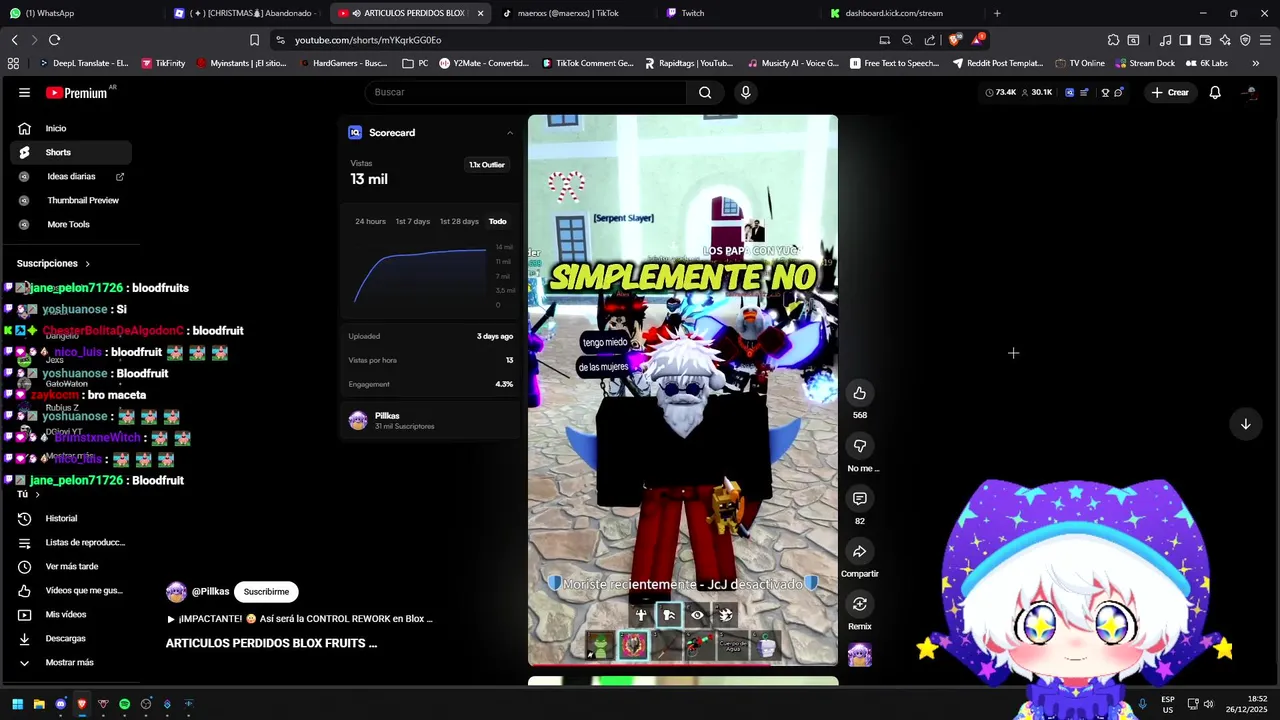
Task: Click the Compartir share arrow icon
Action: point(859,551)
